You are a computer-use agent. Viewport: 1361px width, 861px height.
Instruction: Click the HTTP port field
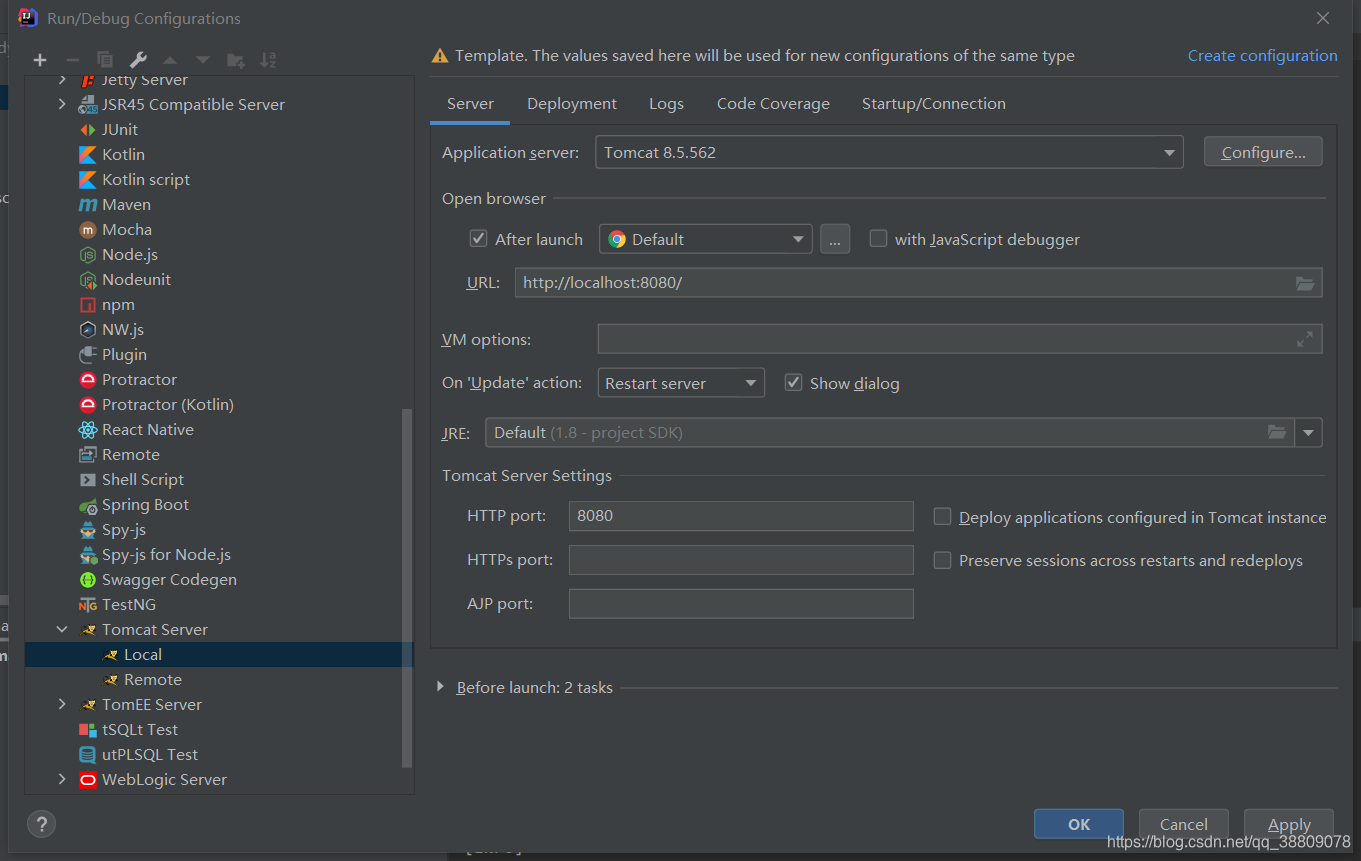tap(741, 516)
